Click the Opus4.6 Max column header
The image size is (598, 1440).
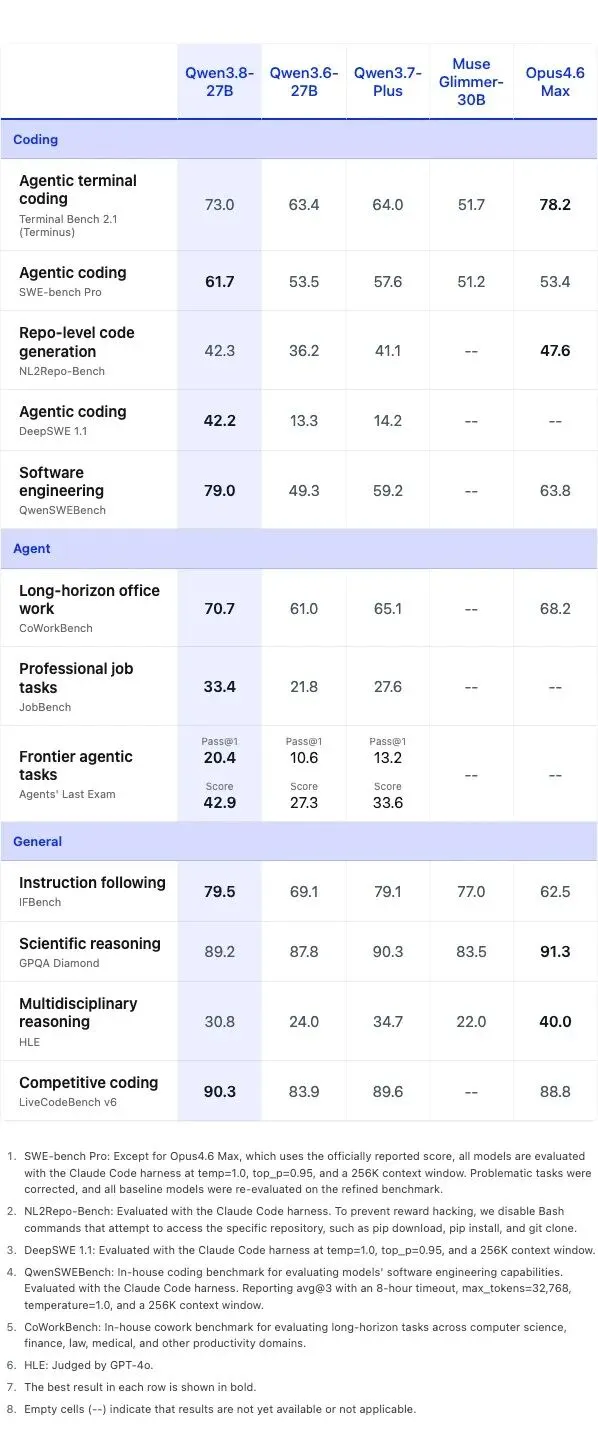coord(555,81)
